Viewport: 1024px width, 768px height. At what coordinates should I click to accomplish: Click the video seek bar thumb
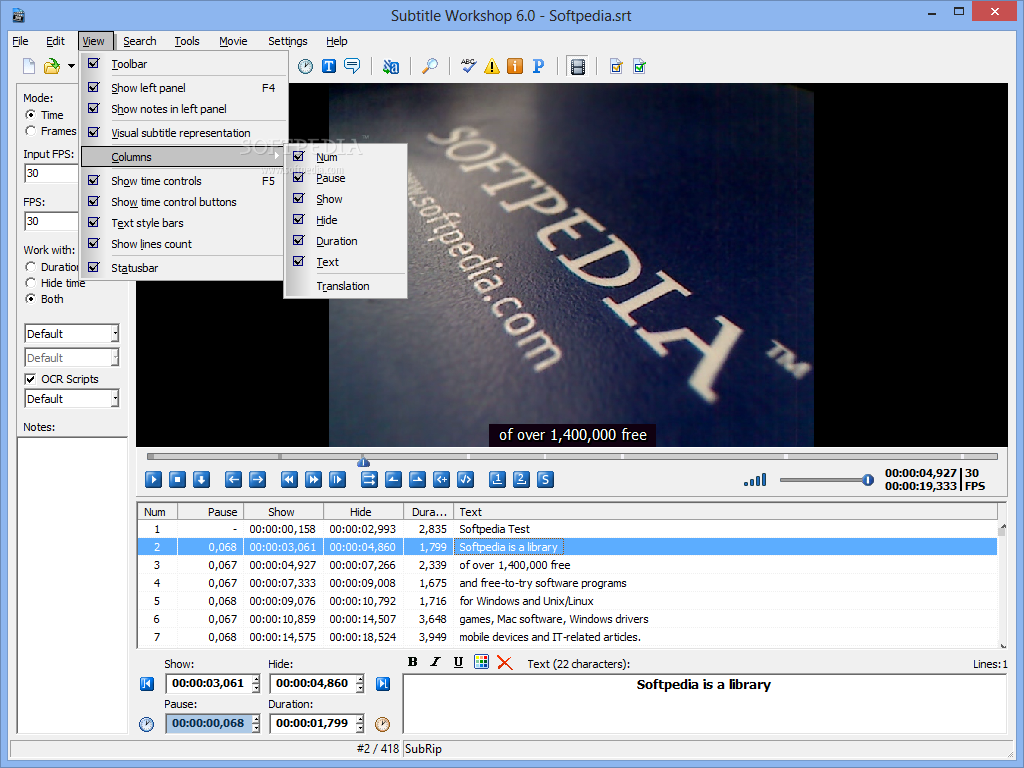pos(363,461)
